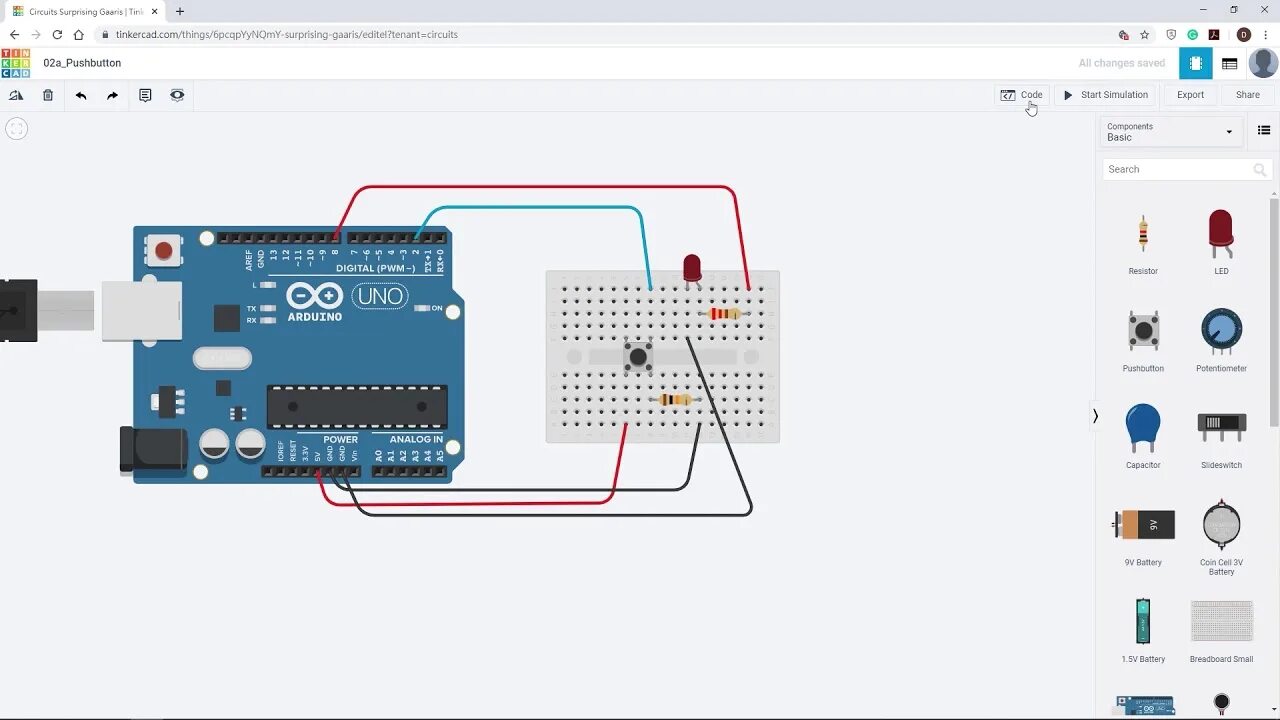1280x720 pixels.
Task: Click the Grammarly extension icon
Action: pos(1193,34)
